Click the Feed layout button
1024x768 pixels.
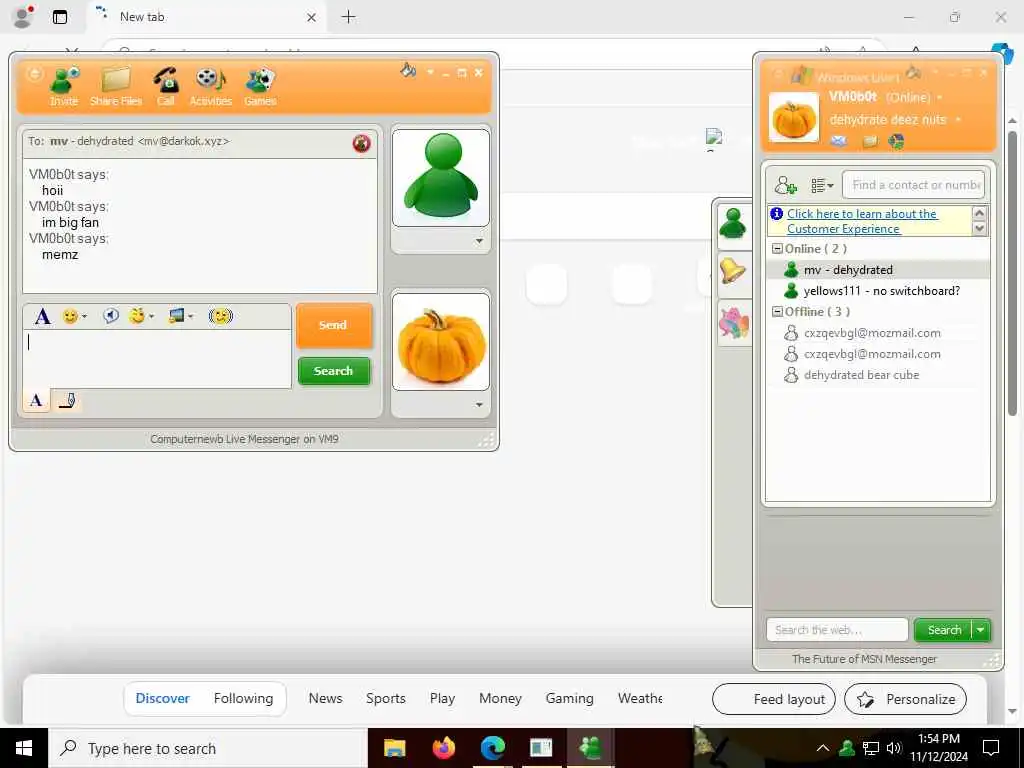(774, 699)
